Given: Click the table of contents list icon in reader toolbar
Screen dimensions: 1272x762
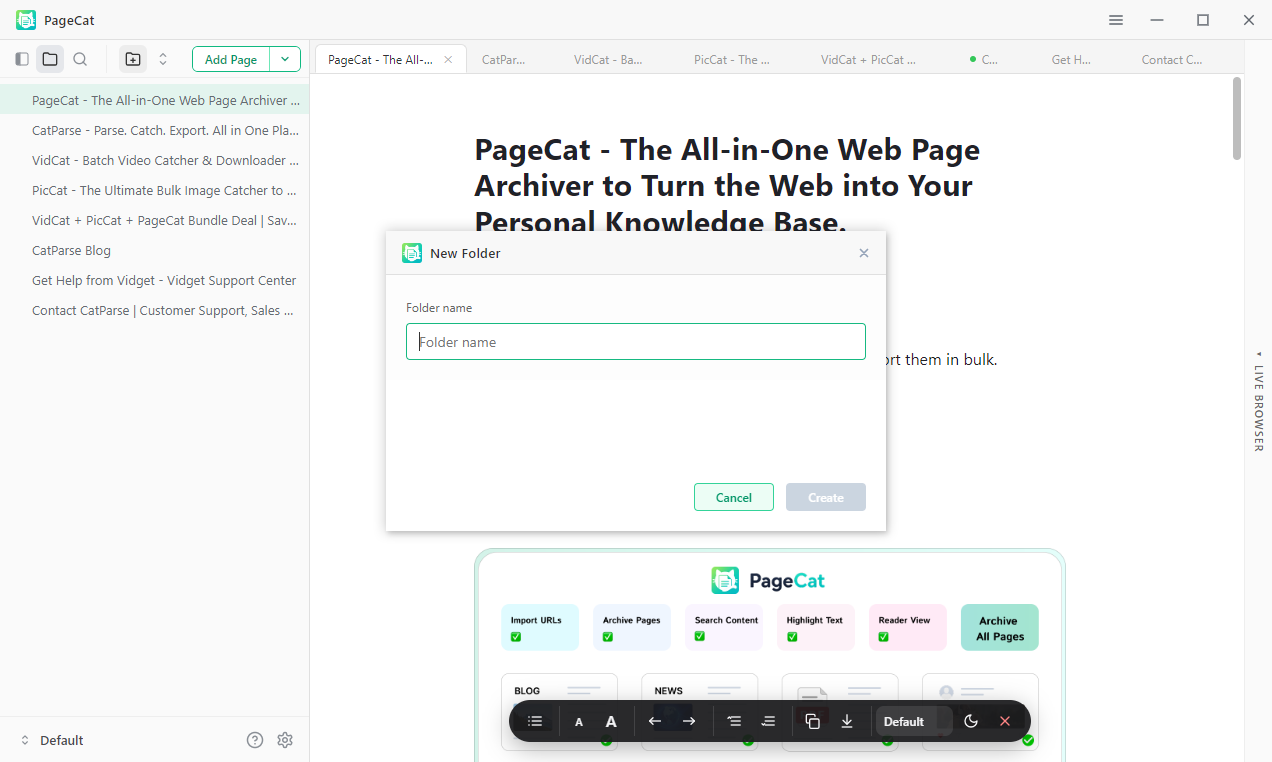Looking at the screenshot, I should point(535,721).
